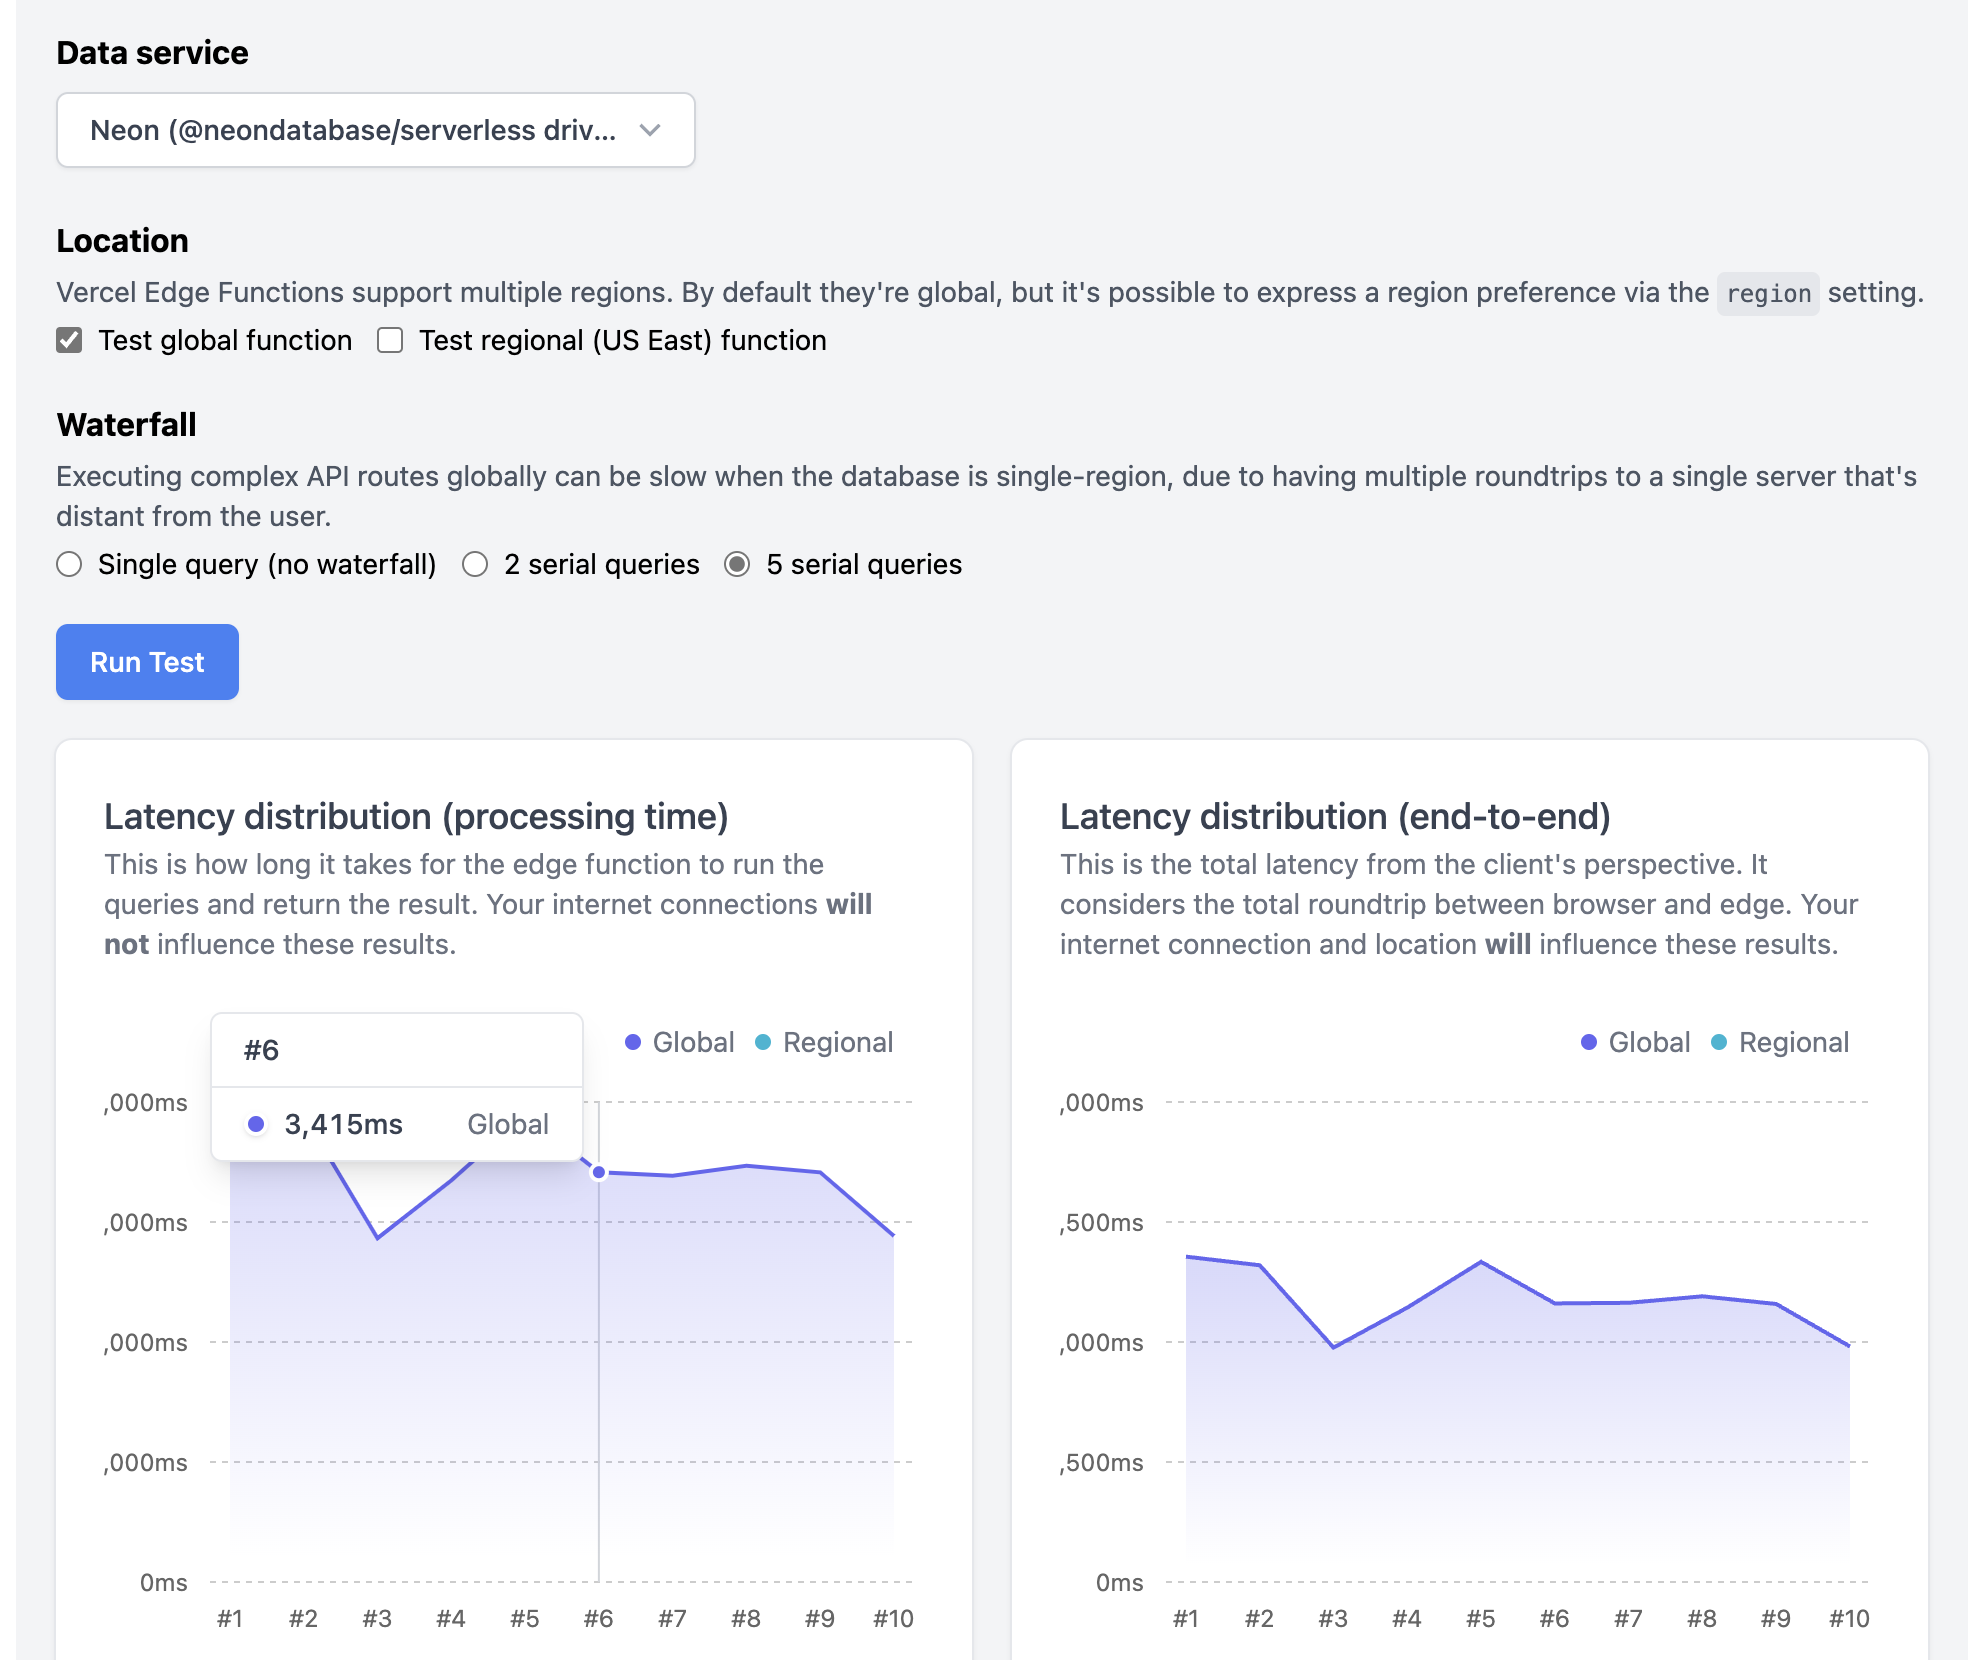
Task: Click the tooltip's Global color dot
Action: (x=256, y=1124)
